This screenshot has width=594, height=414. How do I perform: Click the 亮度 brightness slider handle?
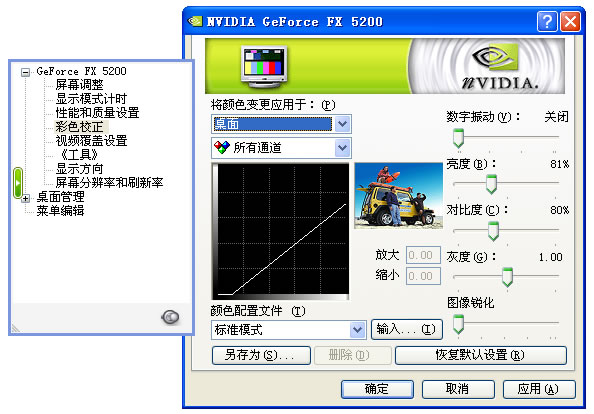click(x=491, y=184)
